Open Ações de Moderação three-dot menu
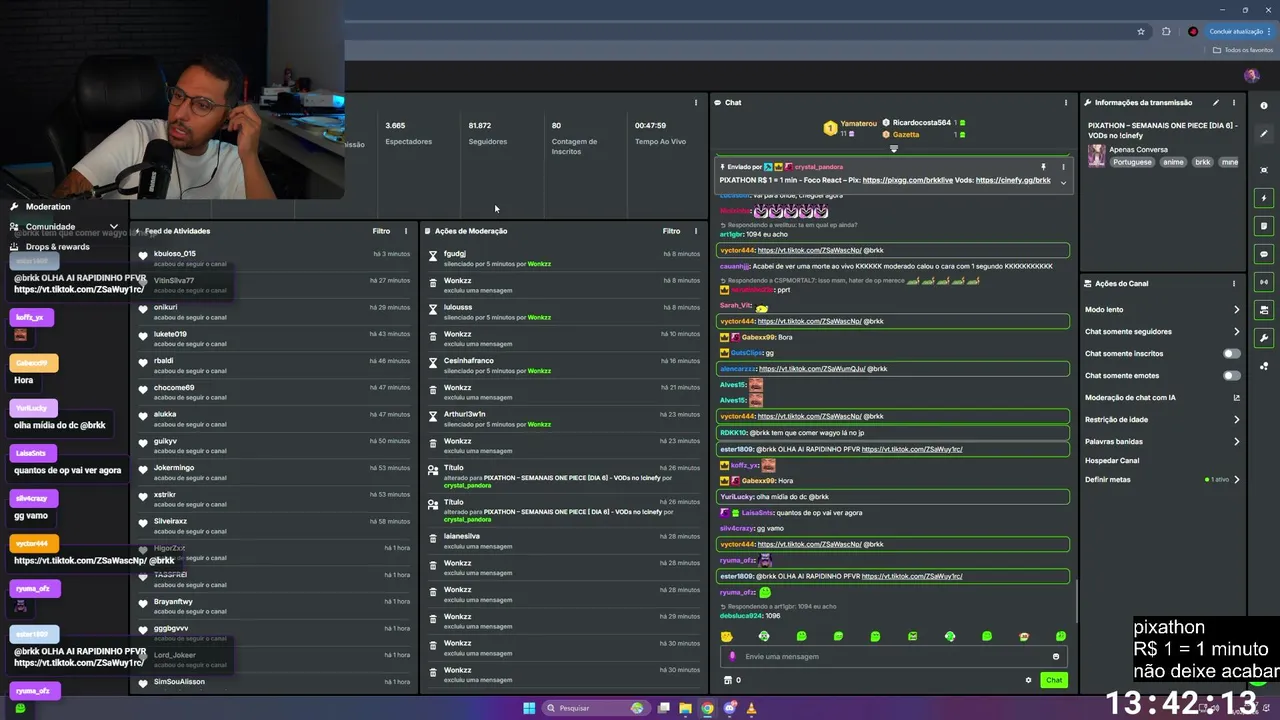The width and height of the screenshot is (1280, 720). (696, 231)
